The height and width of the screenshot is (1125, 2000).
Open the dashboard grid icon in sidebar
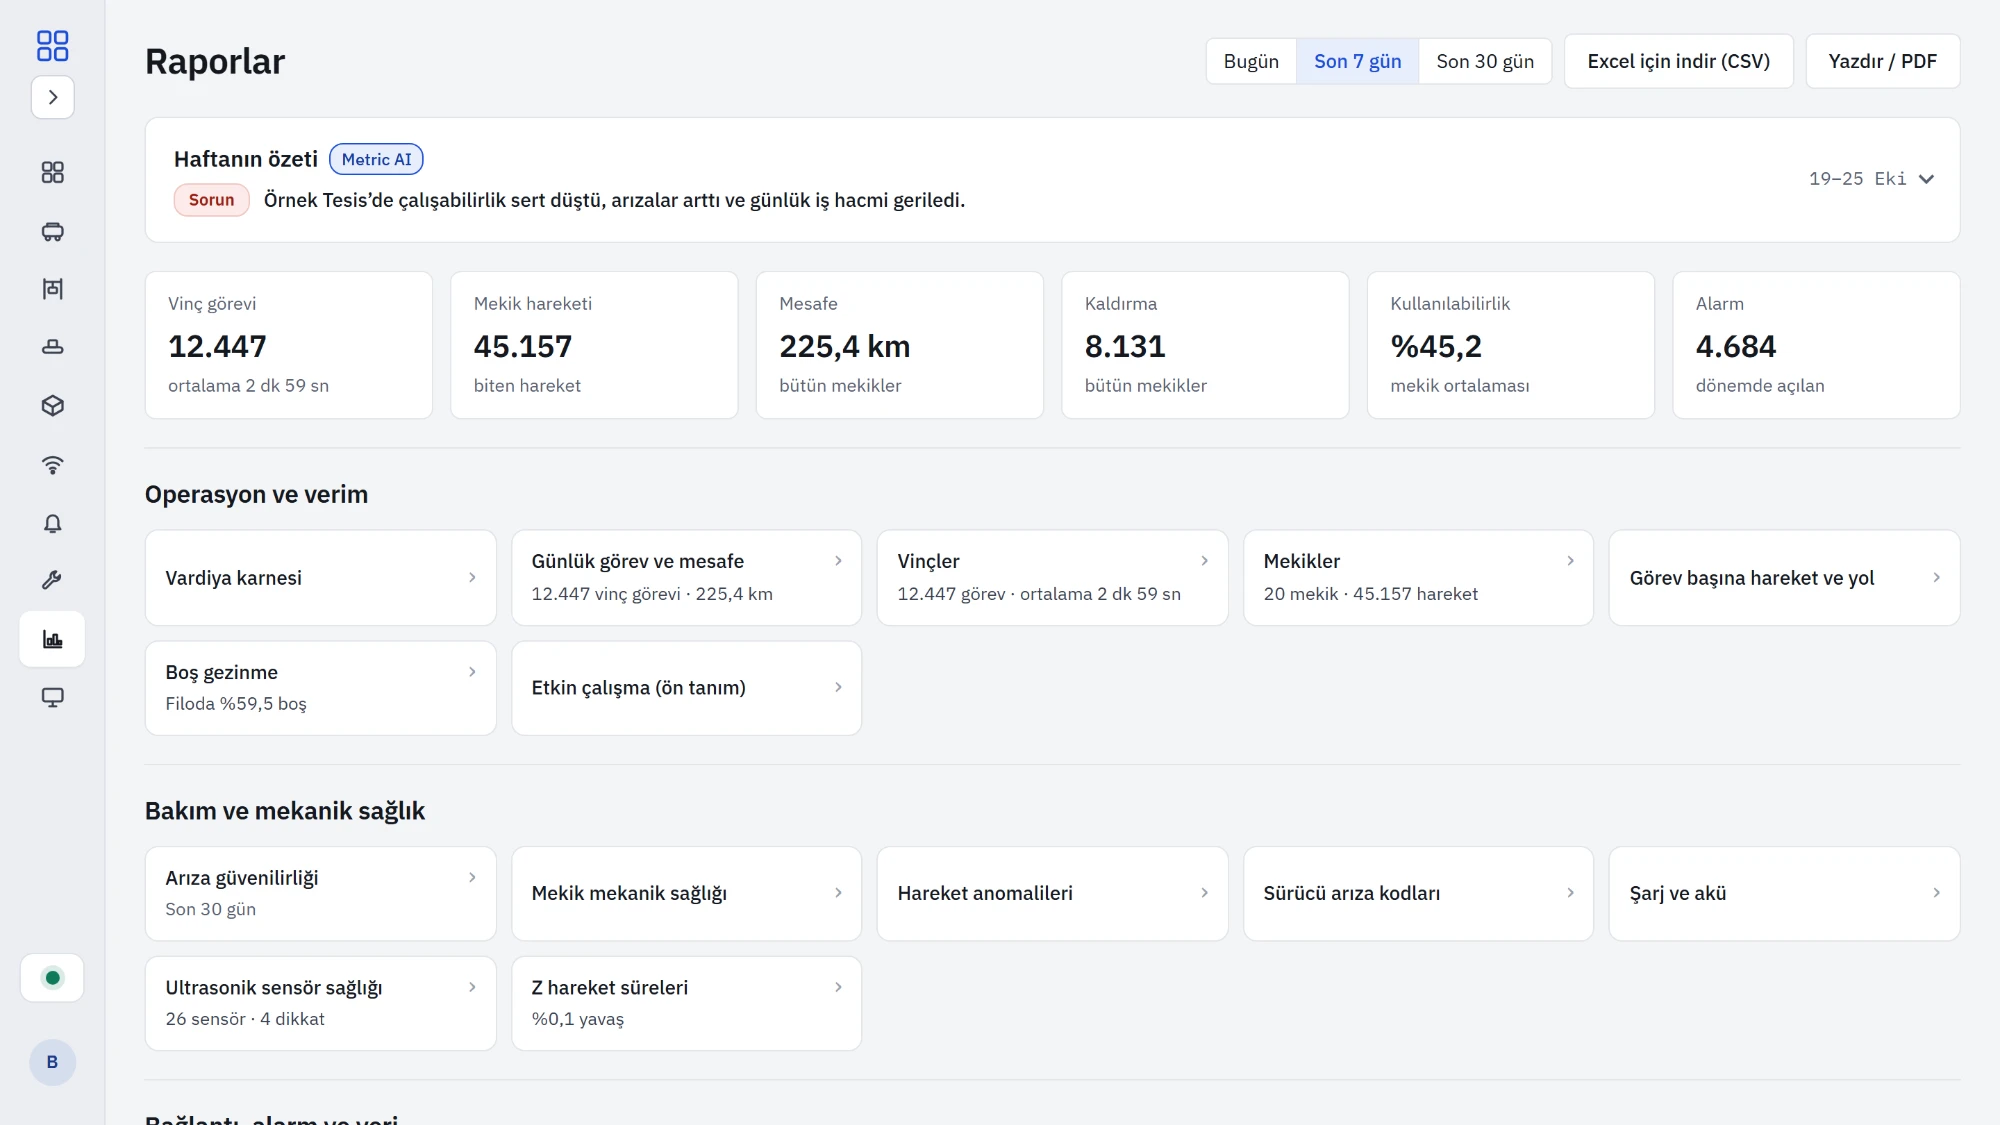(53, 173)
